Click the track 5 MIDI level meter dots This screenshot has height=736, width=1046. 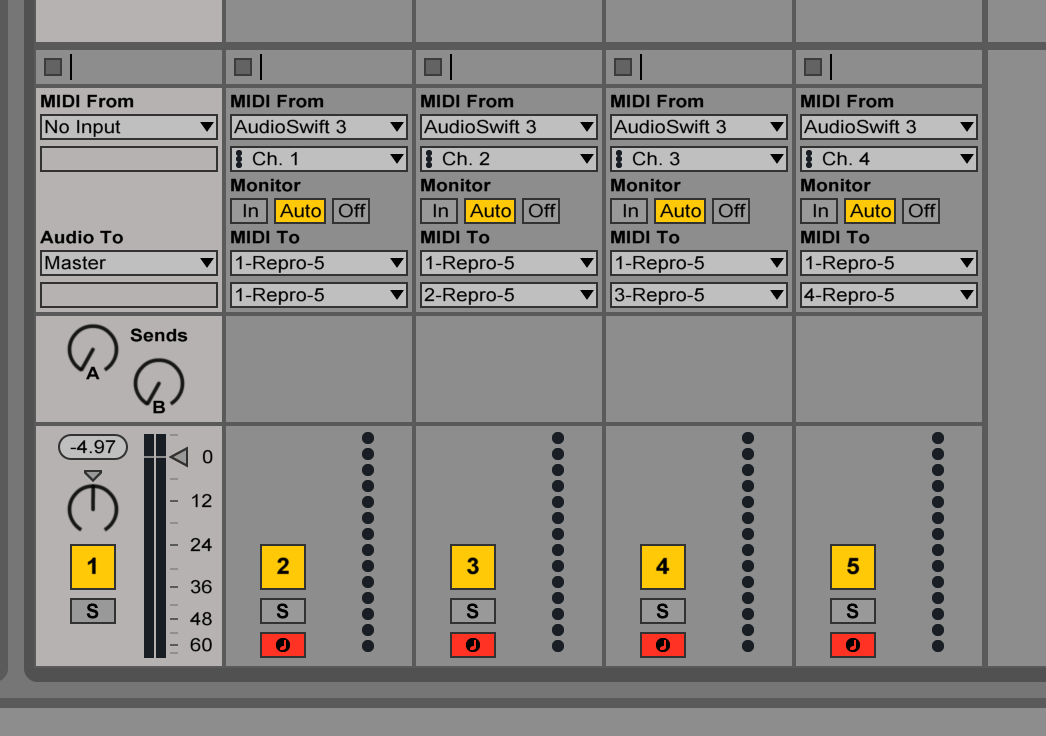pyautogui.click(x=937, y=542)
